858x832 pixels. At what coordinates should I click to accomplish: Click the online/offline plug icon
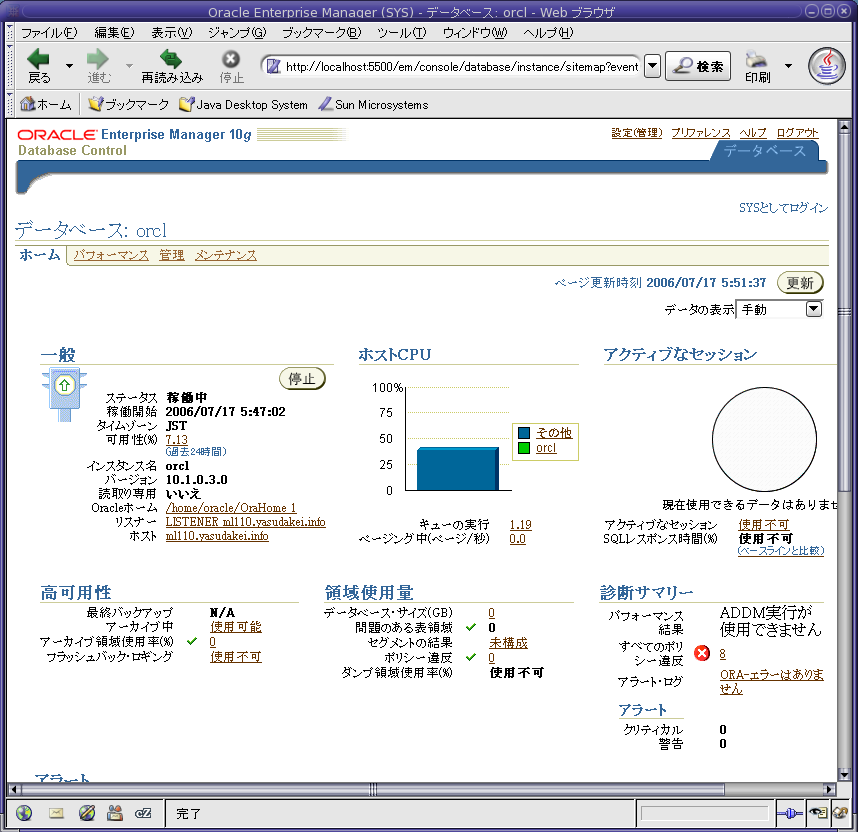coord(789,814)
